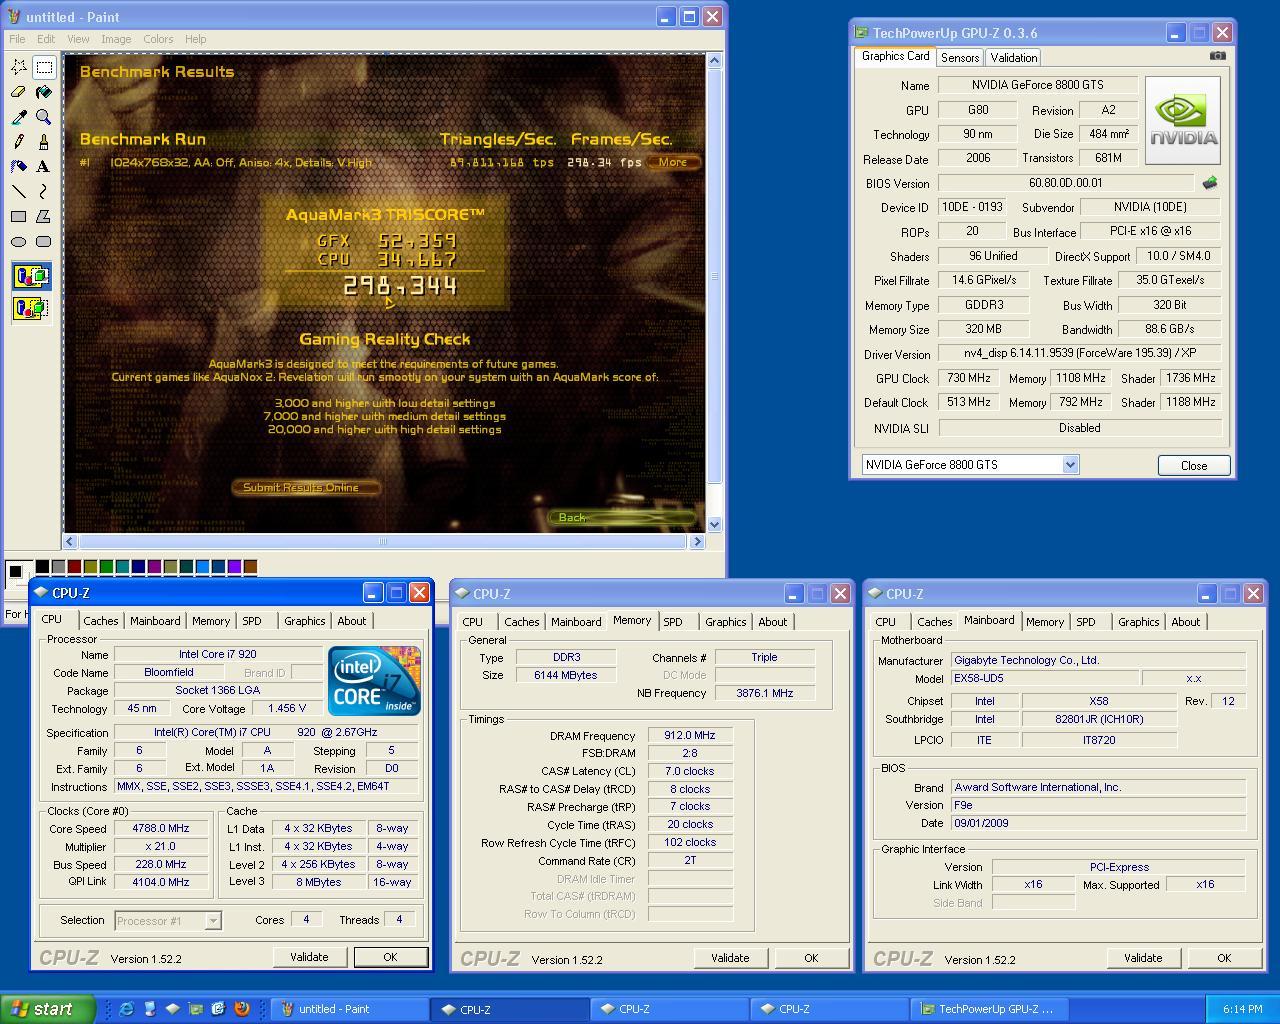This screenshot has width=1280, height=1024.
Task: Click OK in the left CPU-Z window
Action: (x=390, y=957)
